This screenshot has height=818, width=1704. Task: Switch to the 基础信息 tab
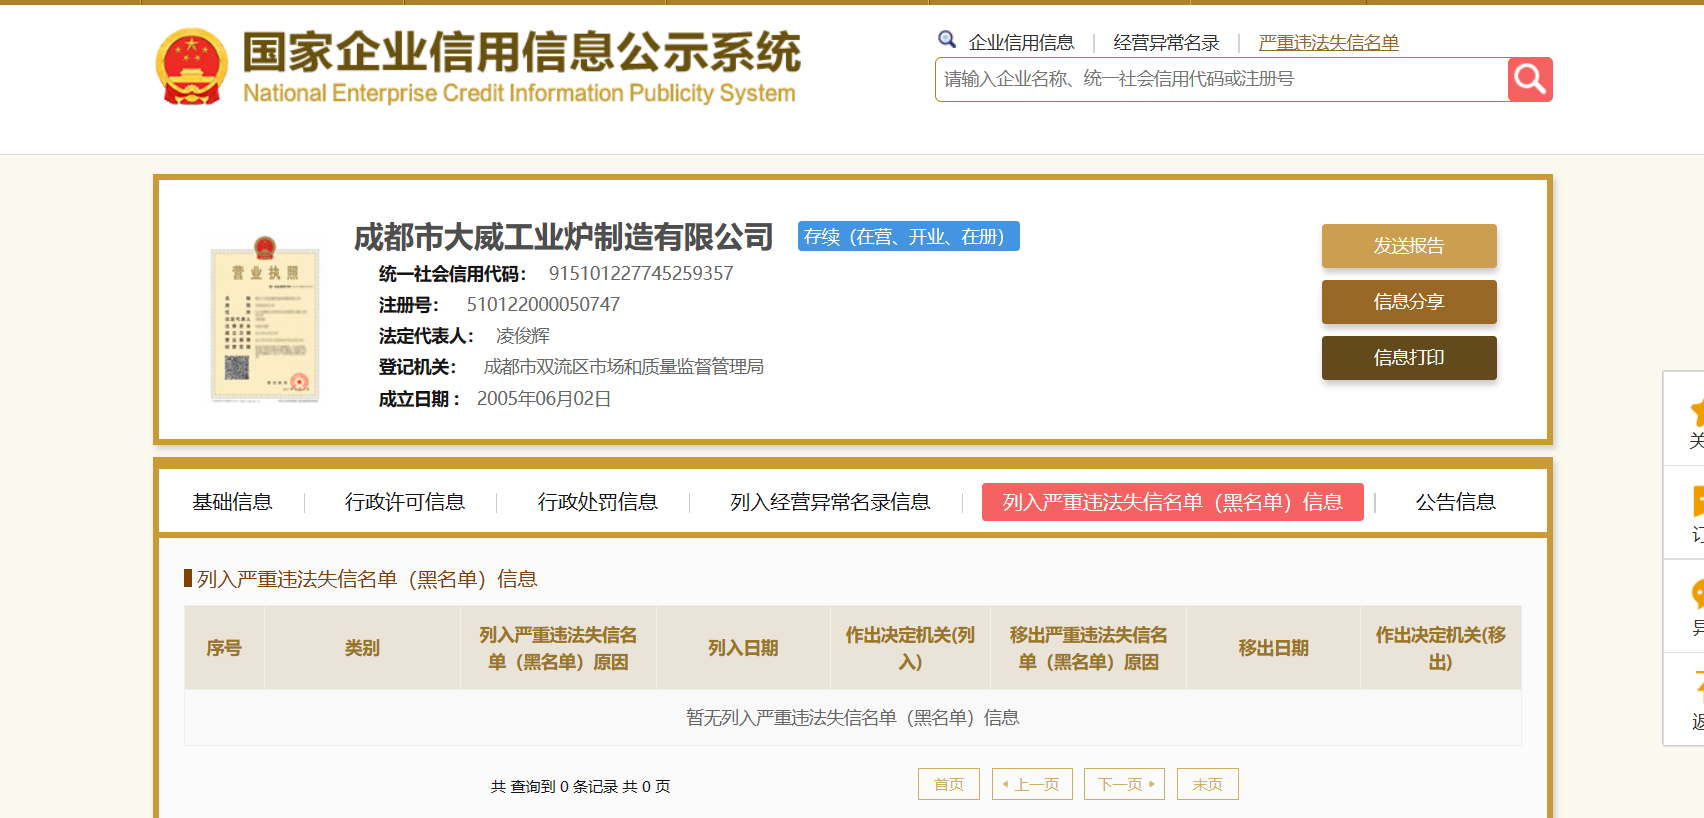click(x=232, y=502)
